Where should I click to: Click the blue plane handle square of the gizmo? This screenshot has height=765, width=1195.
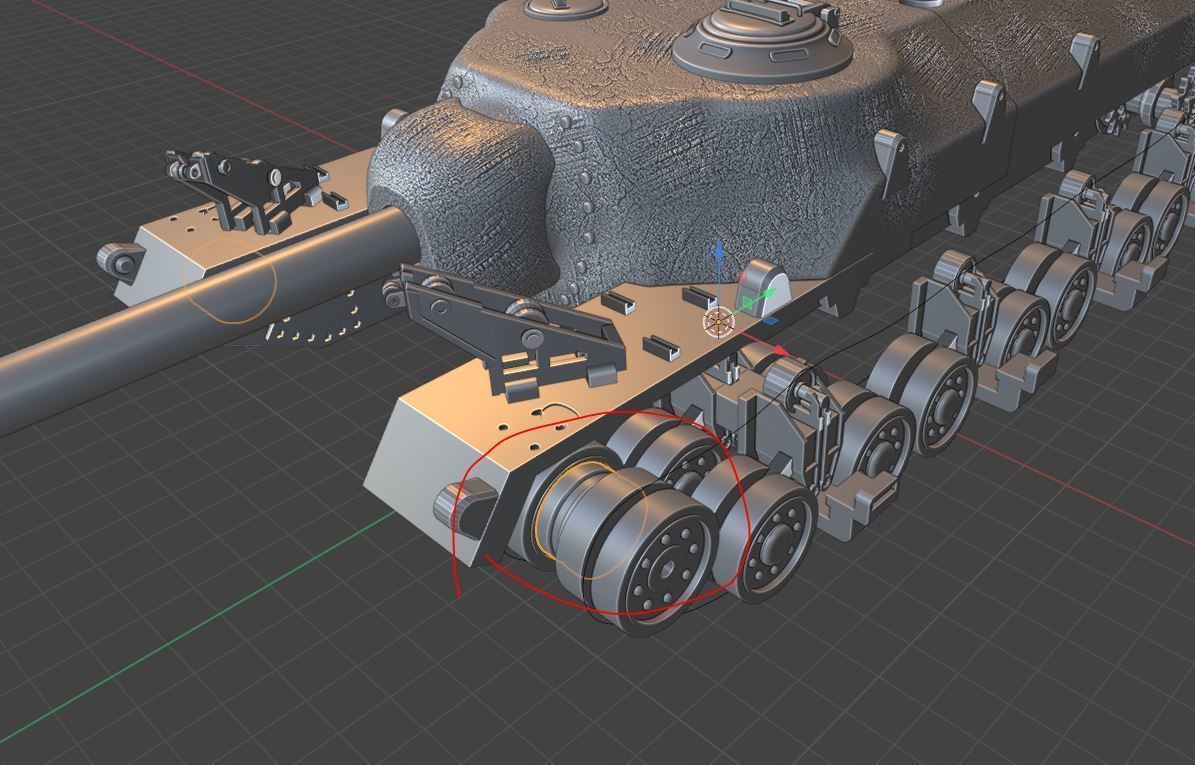(x=771, y=322)
